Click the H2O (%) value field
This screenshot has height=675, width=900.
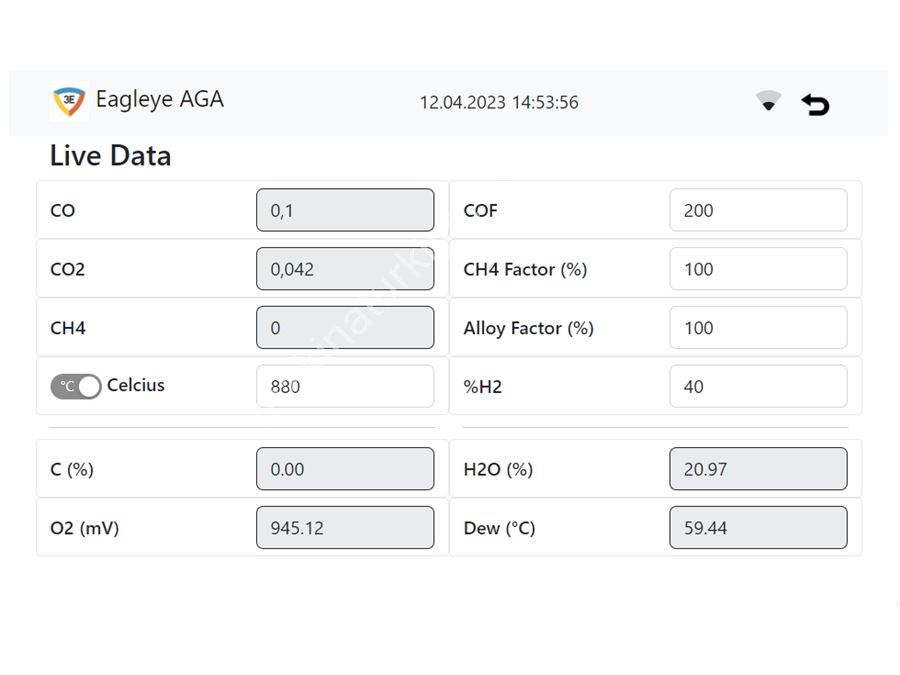[x=757, y=469]
